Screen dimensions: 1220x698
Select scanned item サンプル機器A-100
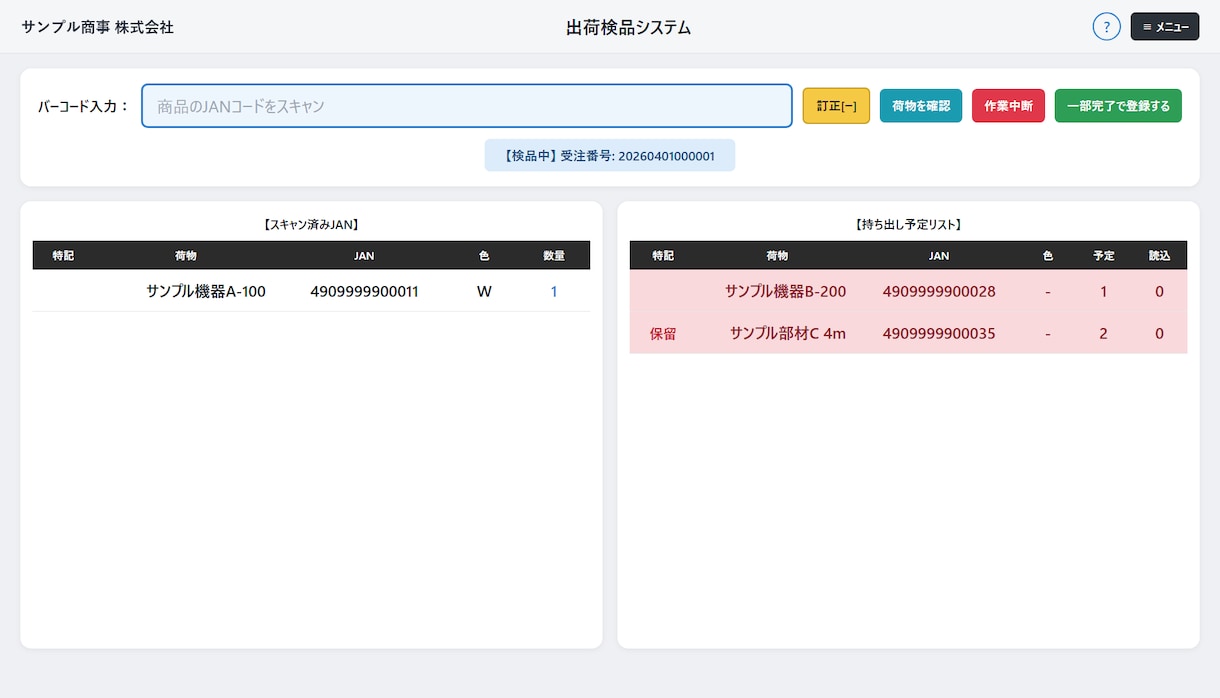tap(206, 292)
